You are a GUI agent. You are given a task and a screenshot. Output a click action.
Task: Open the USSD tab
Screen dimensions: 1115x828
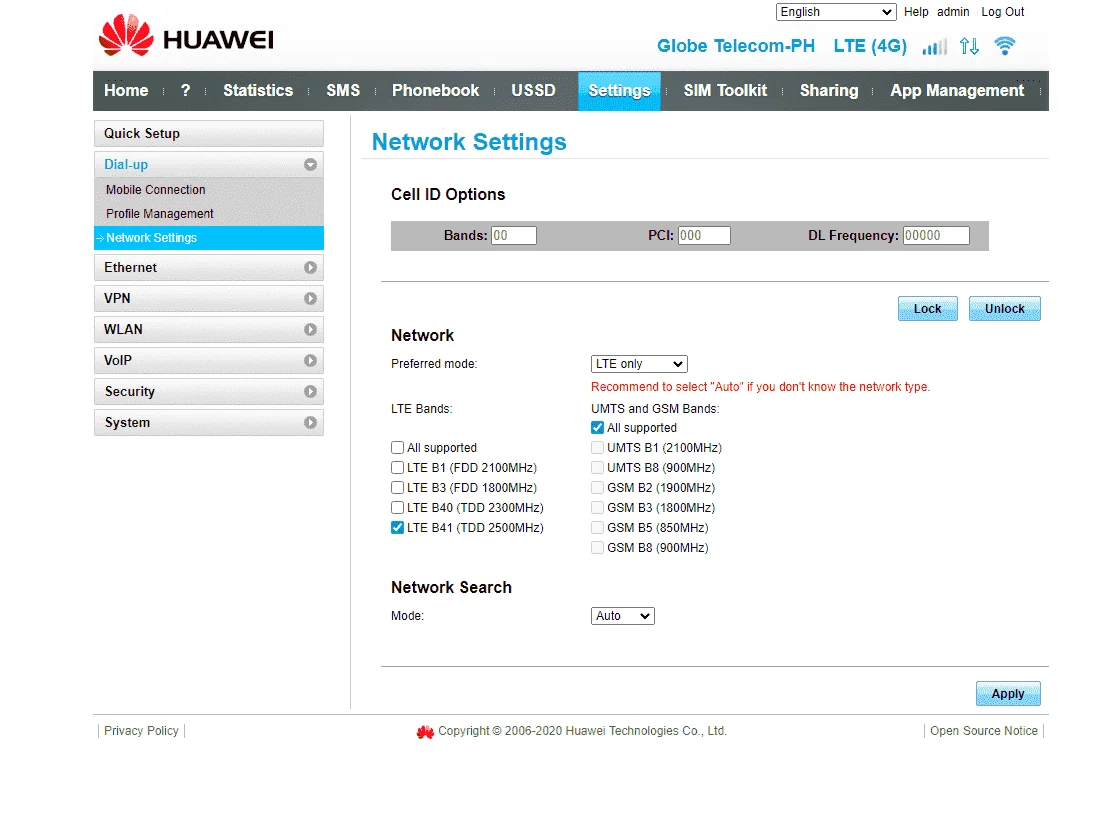click(533, 90)
